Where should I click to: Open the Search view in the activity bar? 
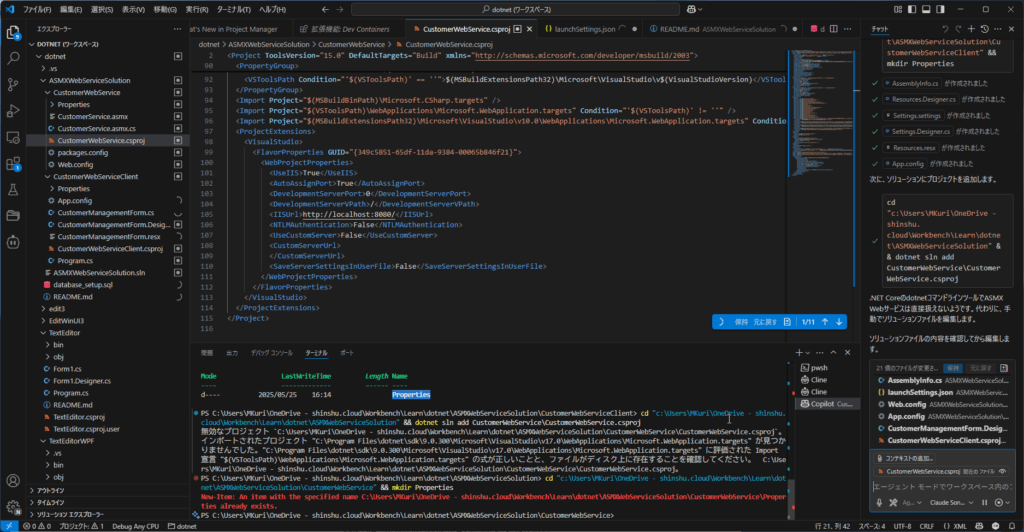13,58
